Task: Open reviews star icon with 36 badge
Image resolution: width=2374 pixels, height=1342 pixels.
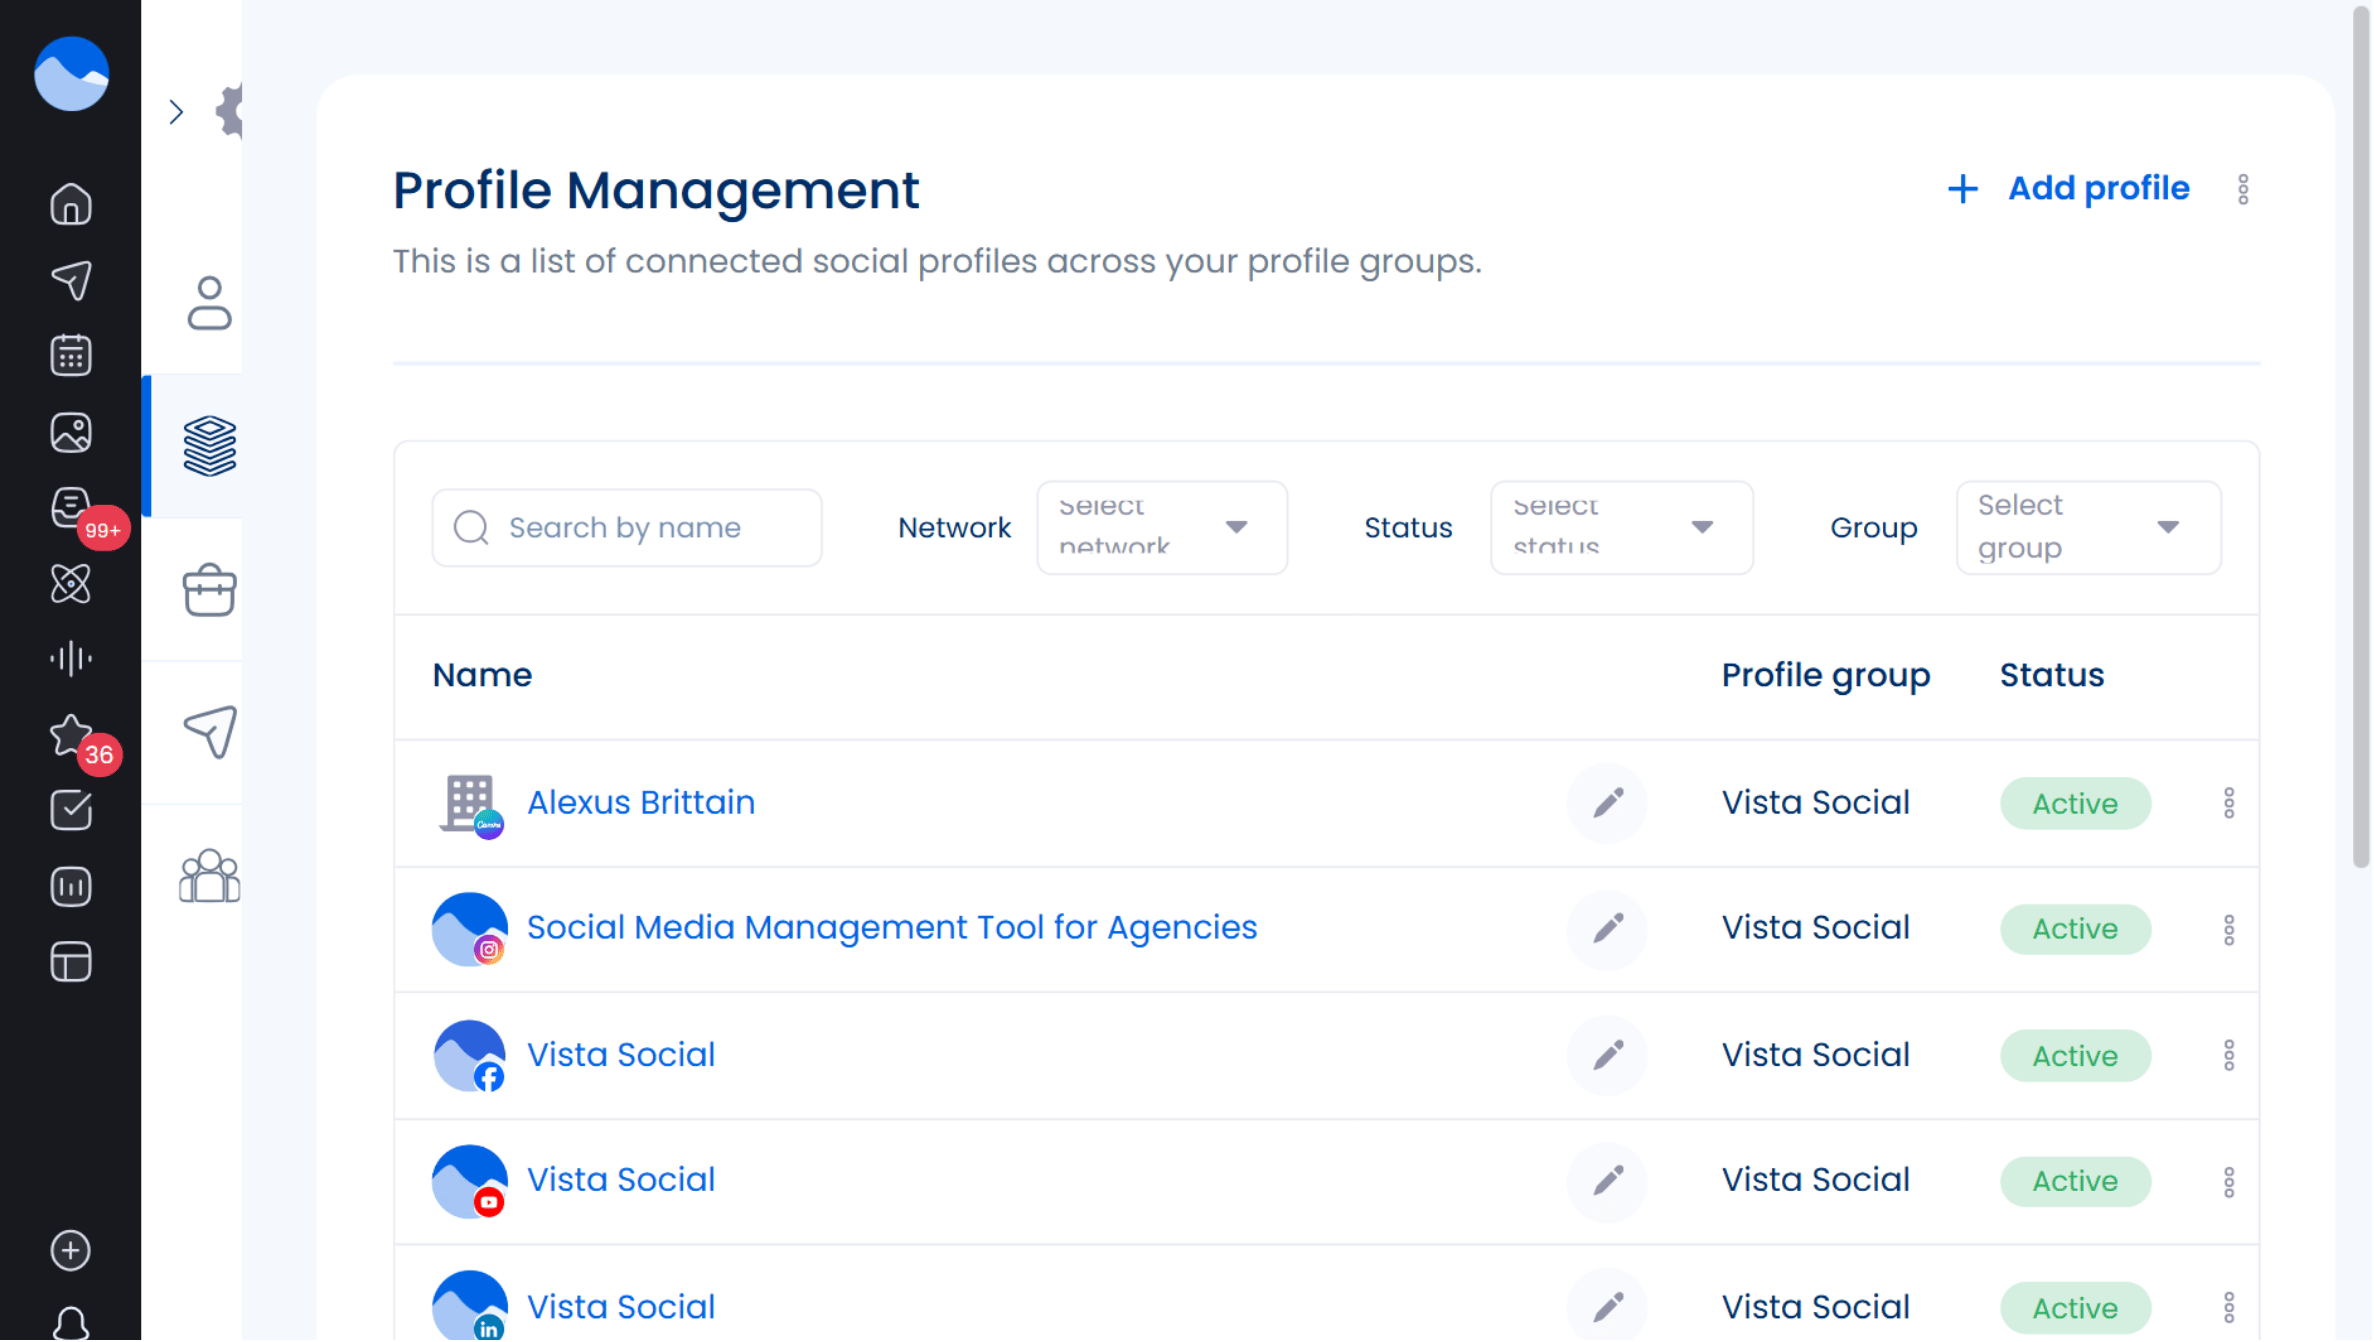Action: click(72, 736)
